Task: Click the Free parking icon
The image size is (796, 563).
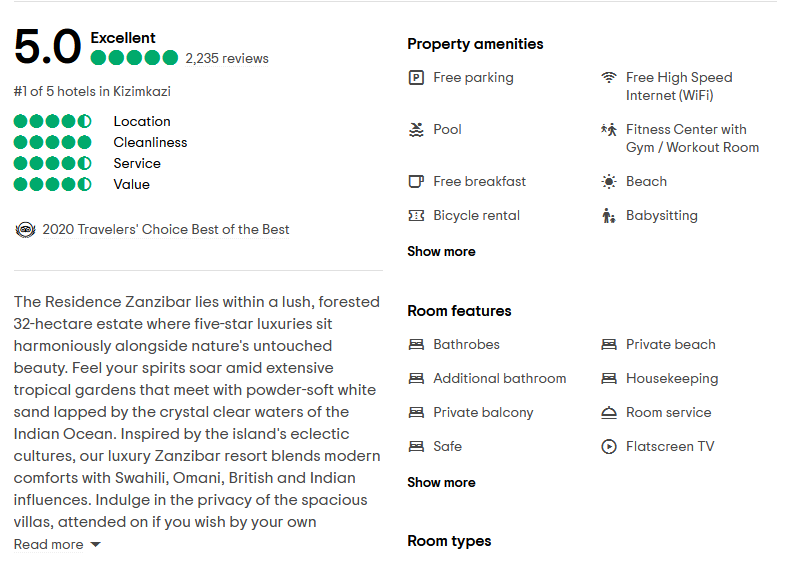Action: 417,78
